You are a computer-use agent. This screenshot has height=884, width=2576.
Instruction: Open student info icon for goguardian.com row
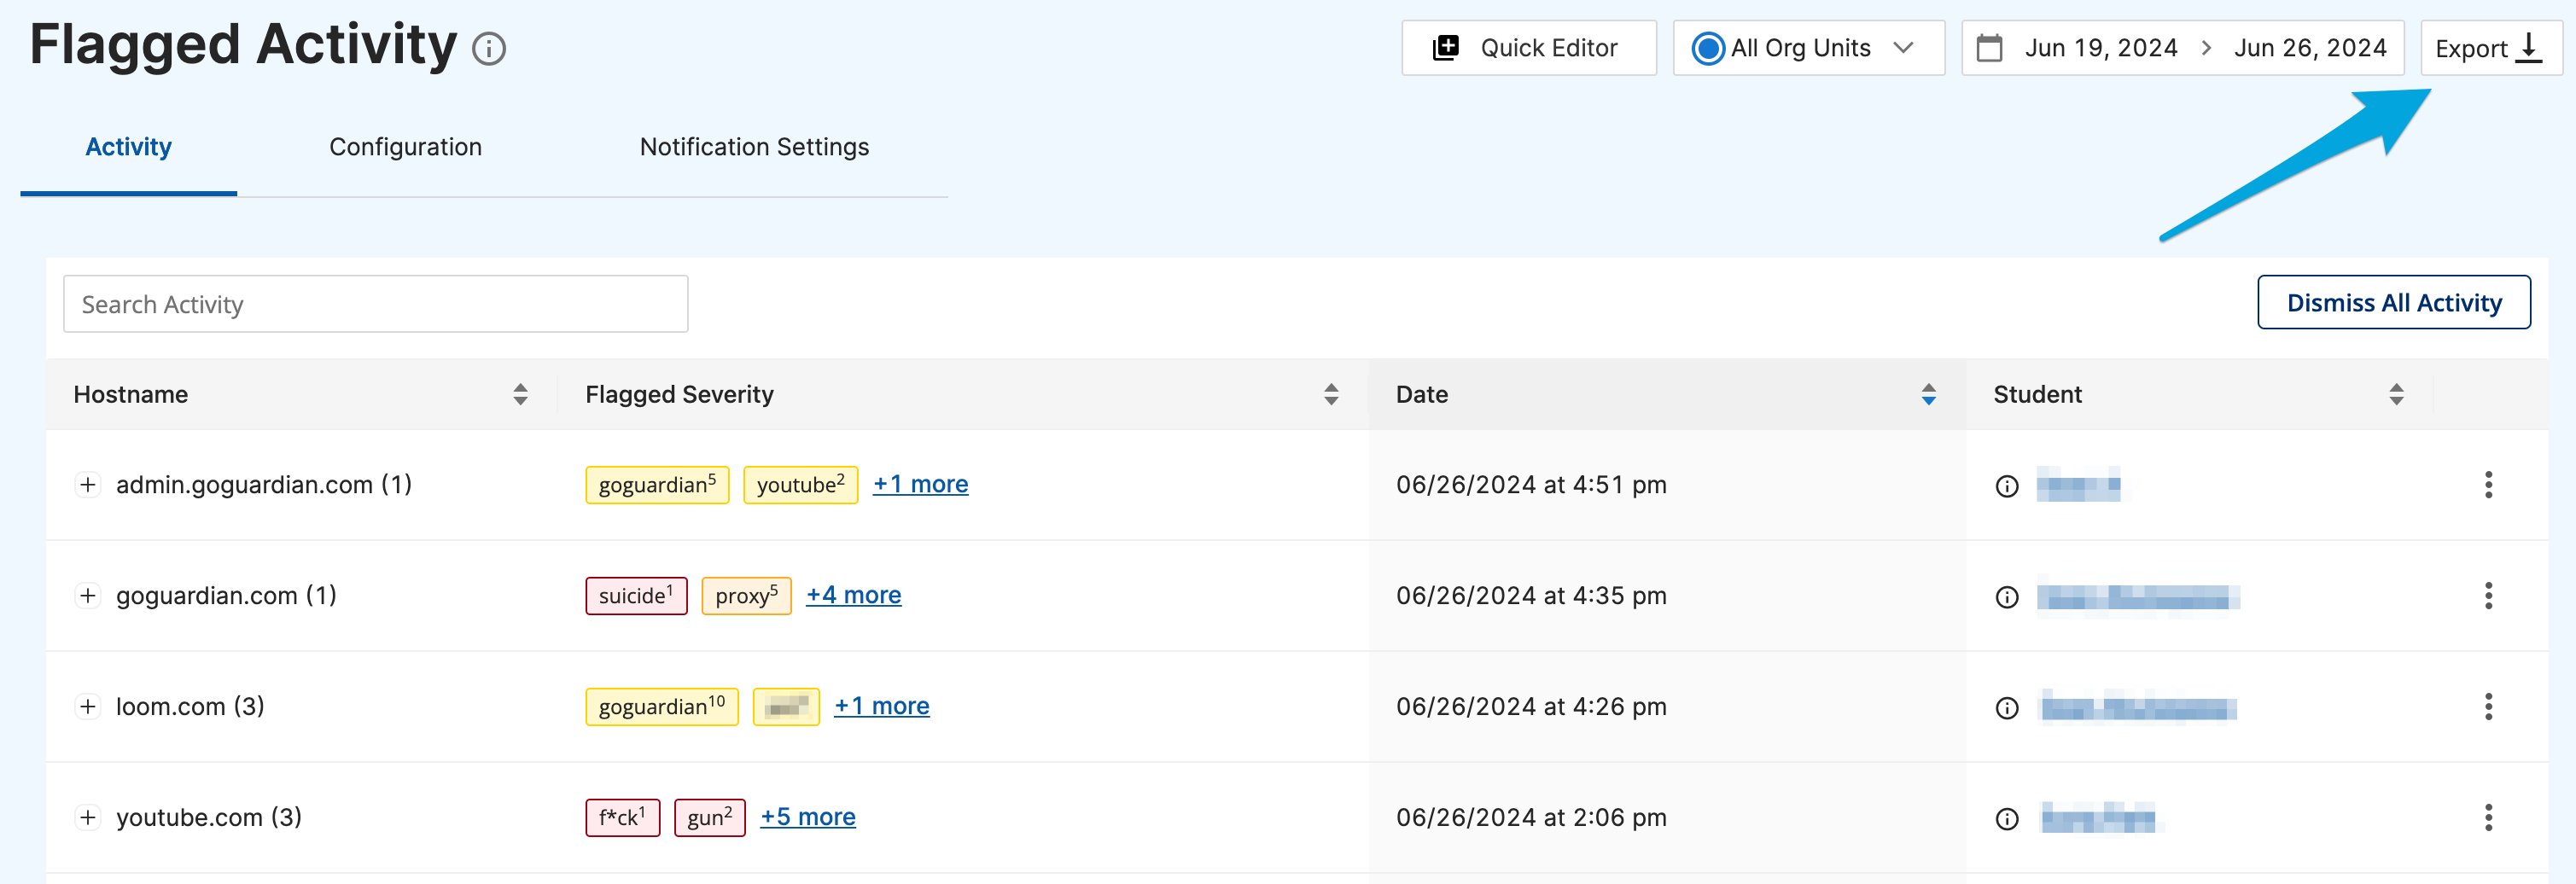pyautogui.click(x=2006, y=597)
